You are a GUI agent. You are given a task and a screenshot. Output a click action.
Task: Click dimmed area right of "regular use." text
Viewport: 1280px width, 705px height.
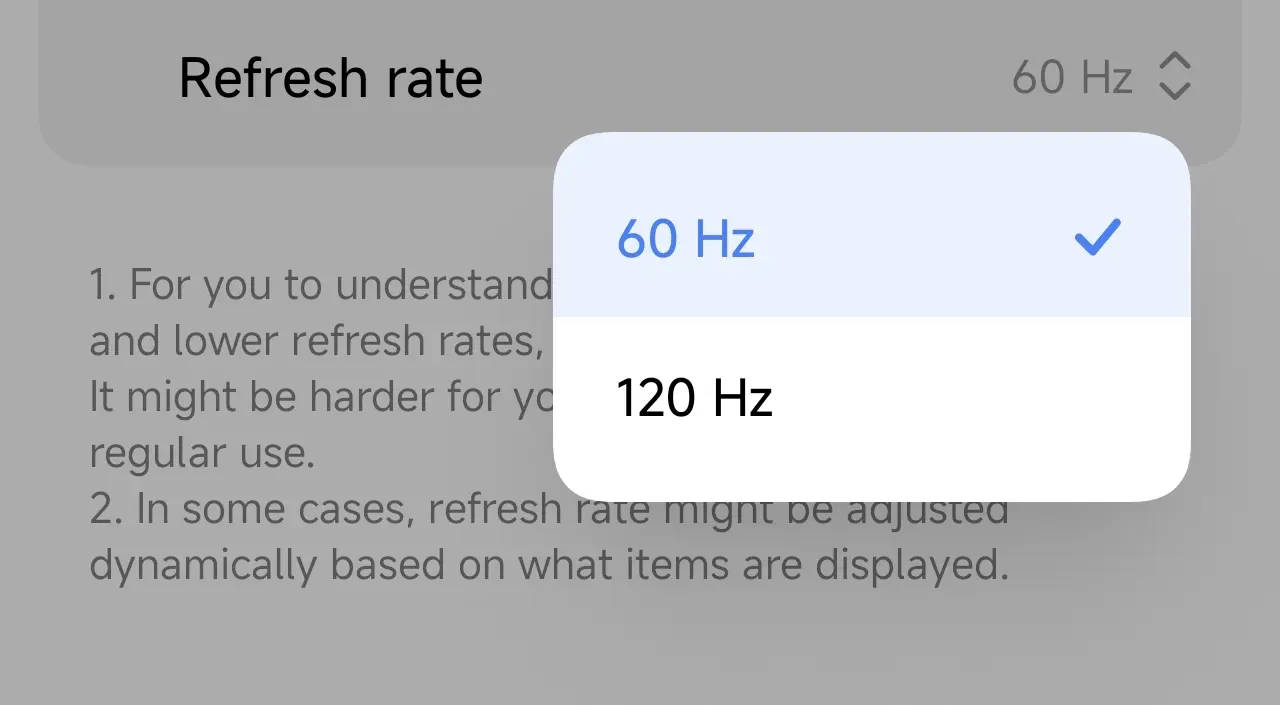[430, 454]
